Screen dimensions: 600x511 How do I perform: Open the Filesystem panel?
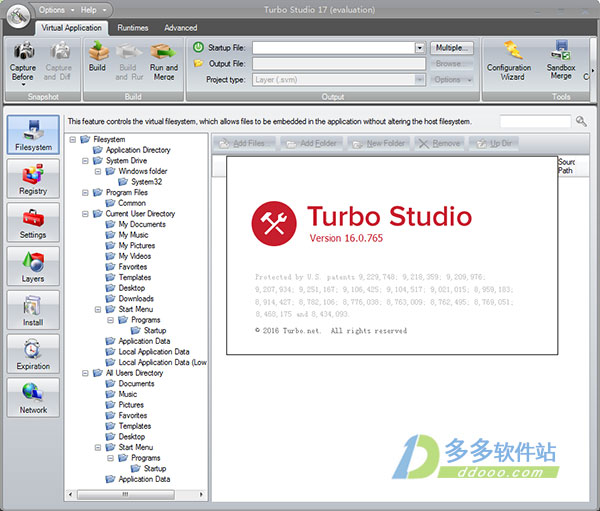click(33, 135)
